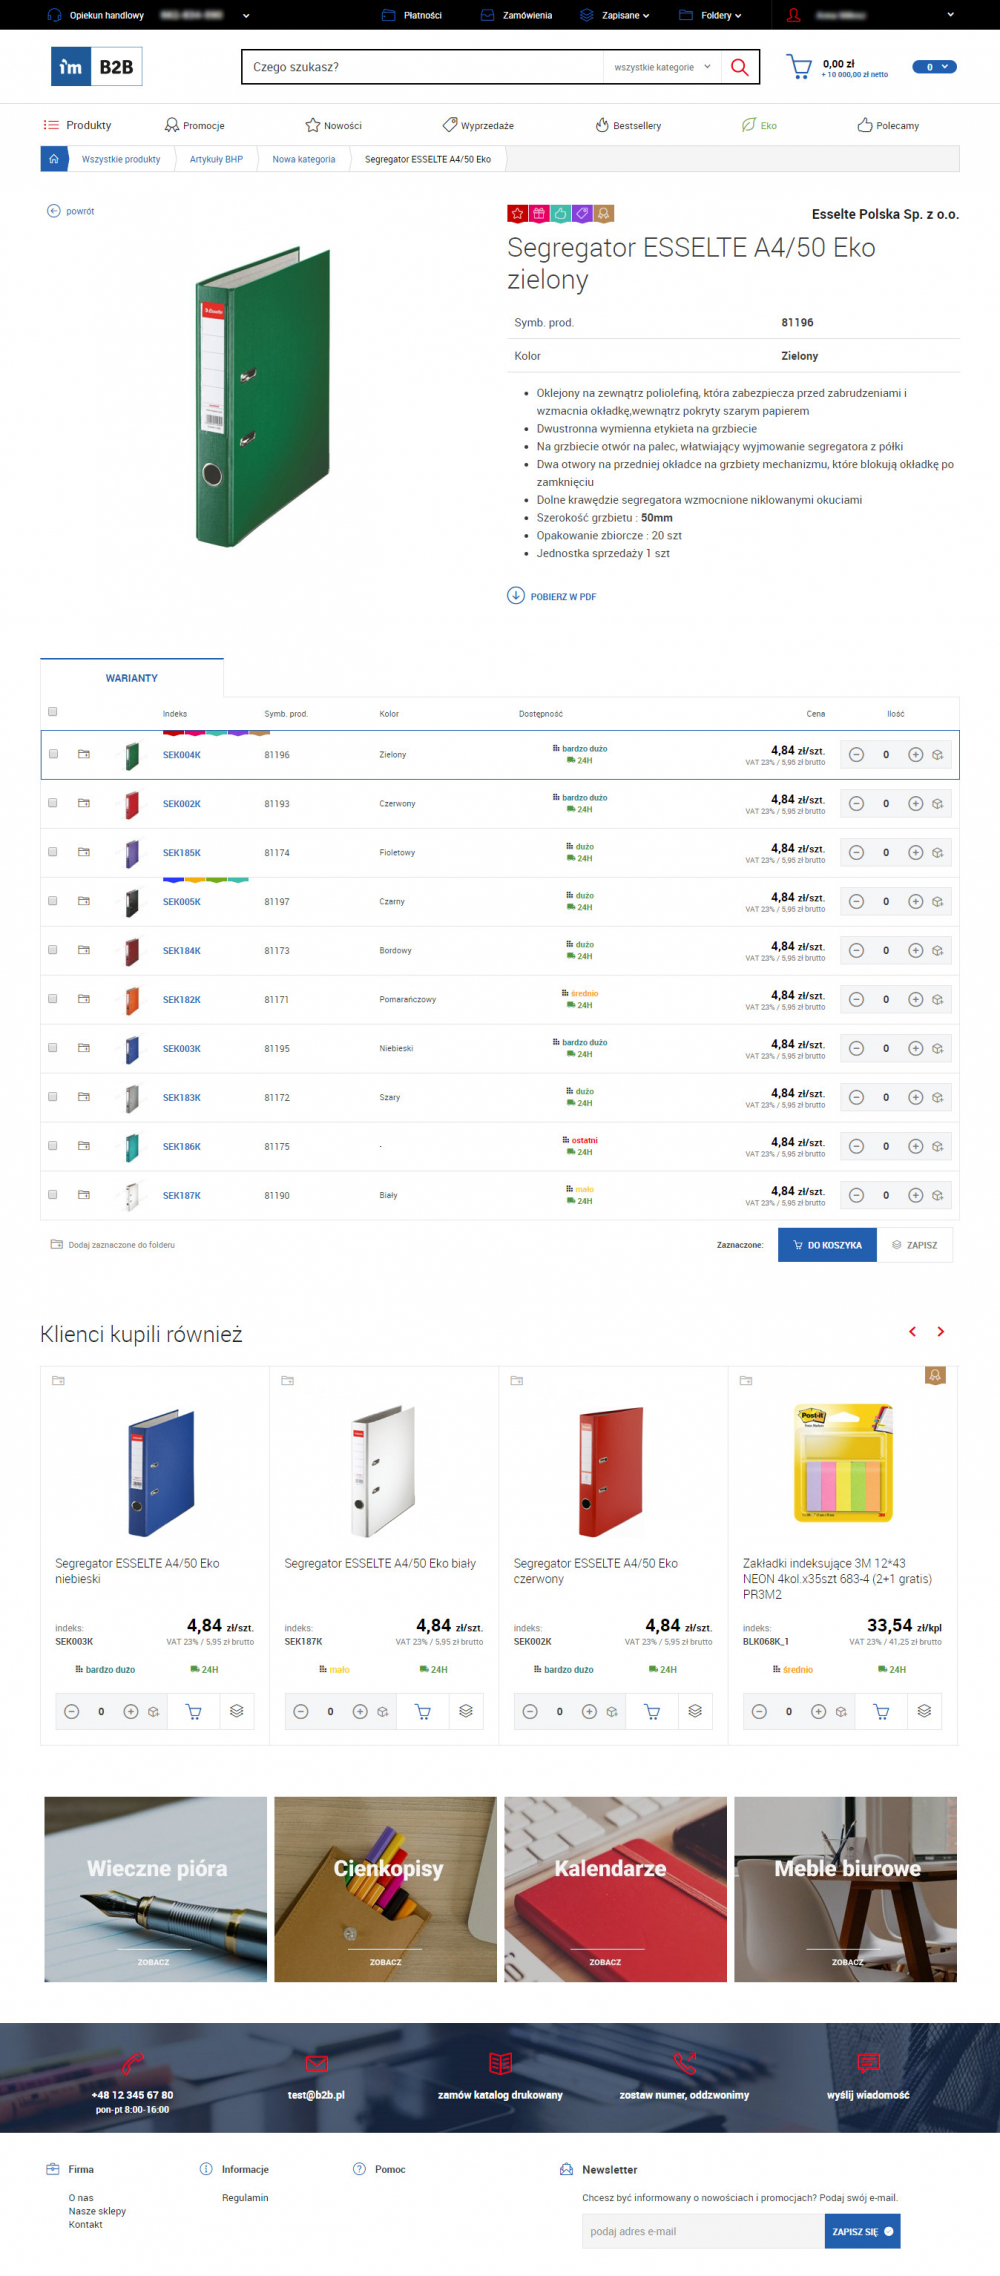Click the Regulamin footer link
This screenshot has width=1000, height=2276.
coord(245,2198)
